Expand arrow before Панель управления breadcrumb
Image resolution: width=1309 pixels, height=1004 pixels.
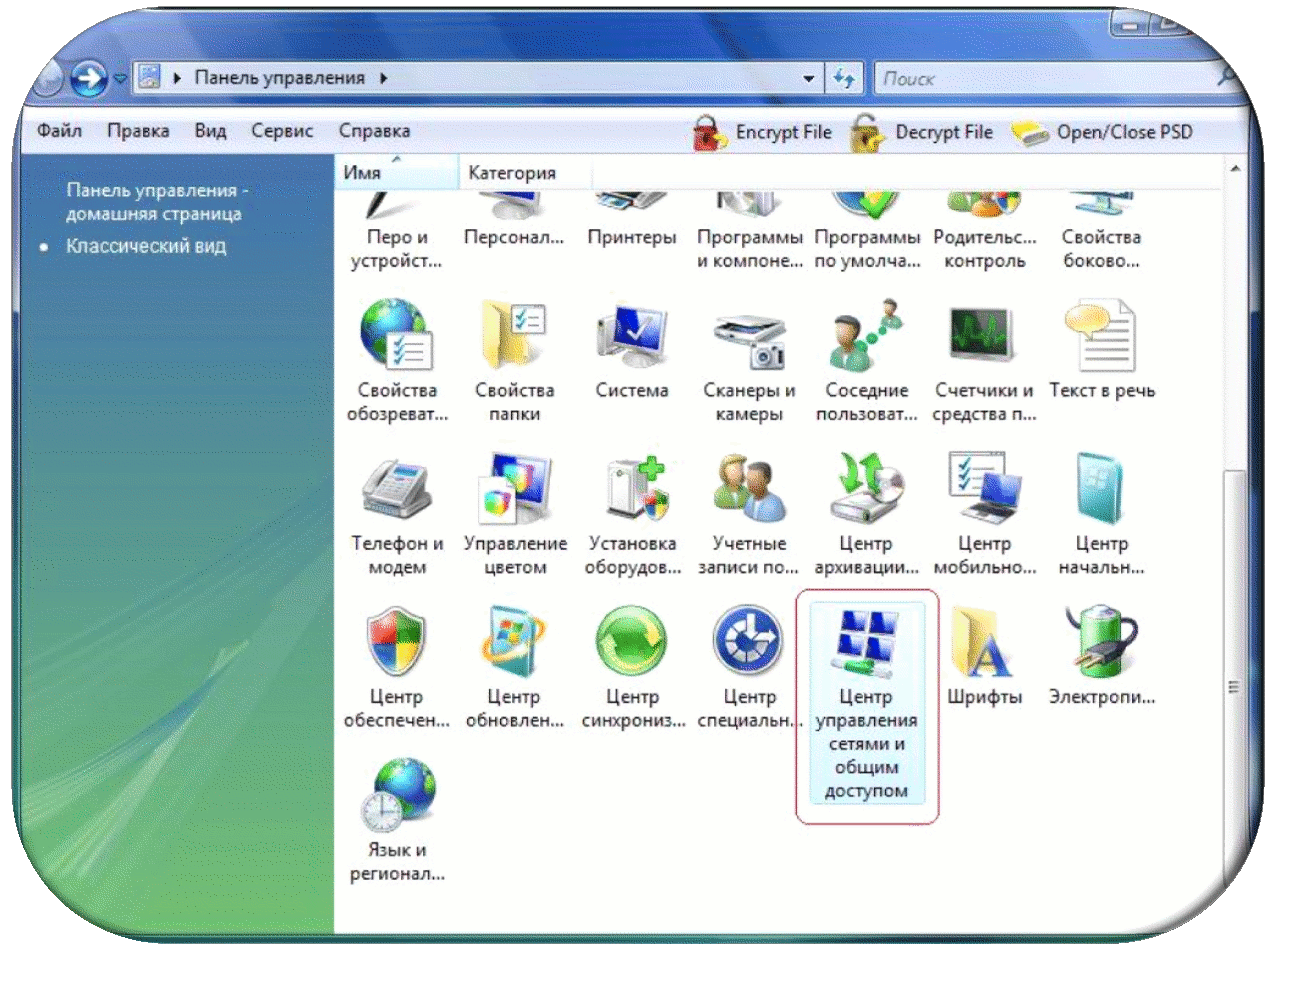point(177,78)
